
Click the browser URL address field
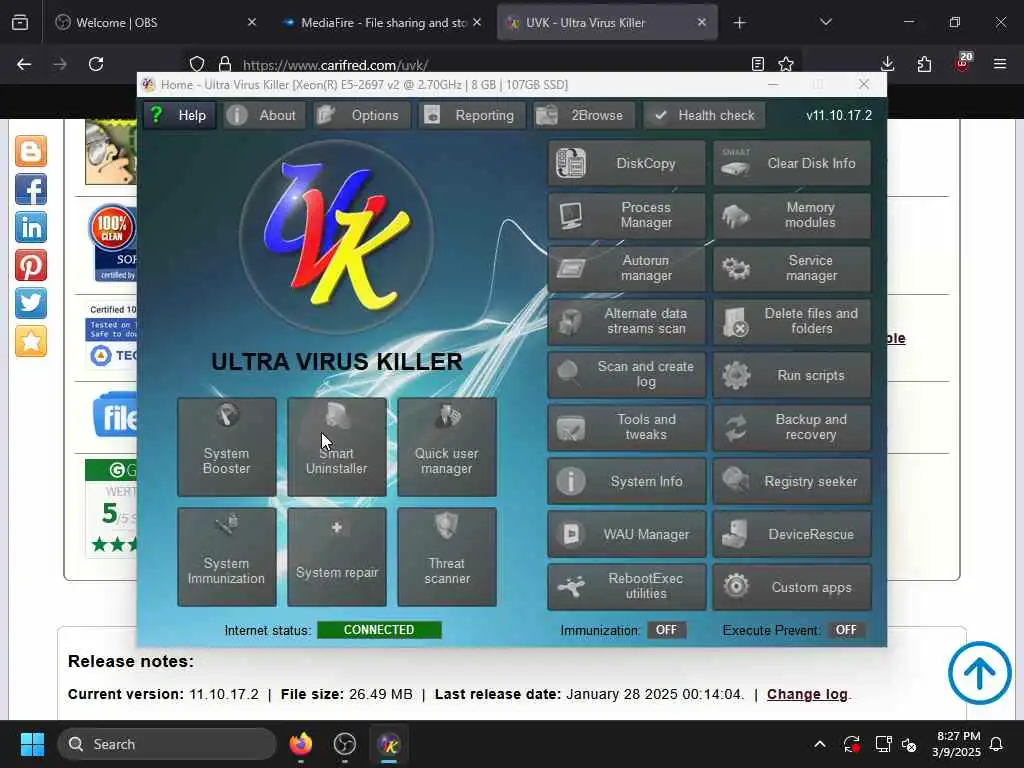[490, 65]
